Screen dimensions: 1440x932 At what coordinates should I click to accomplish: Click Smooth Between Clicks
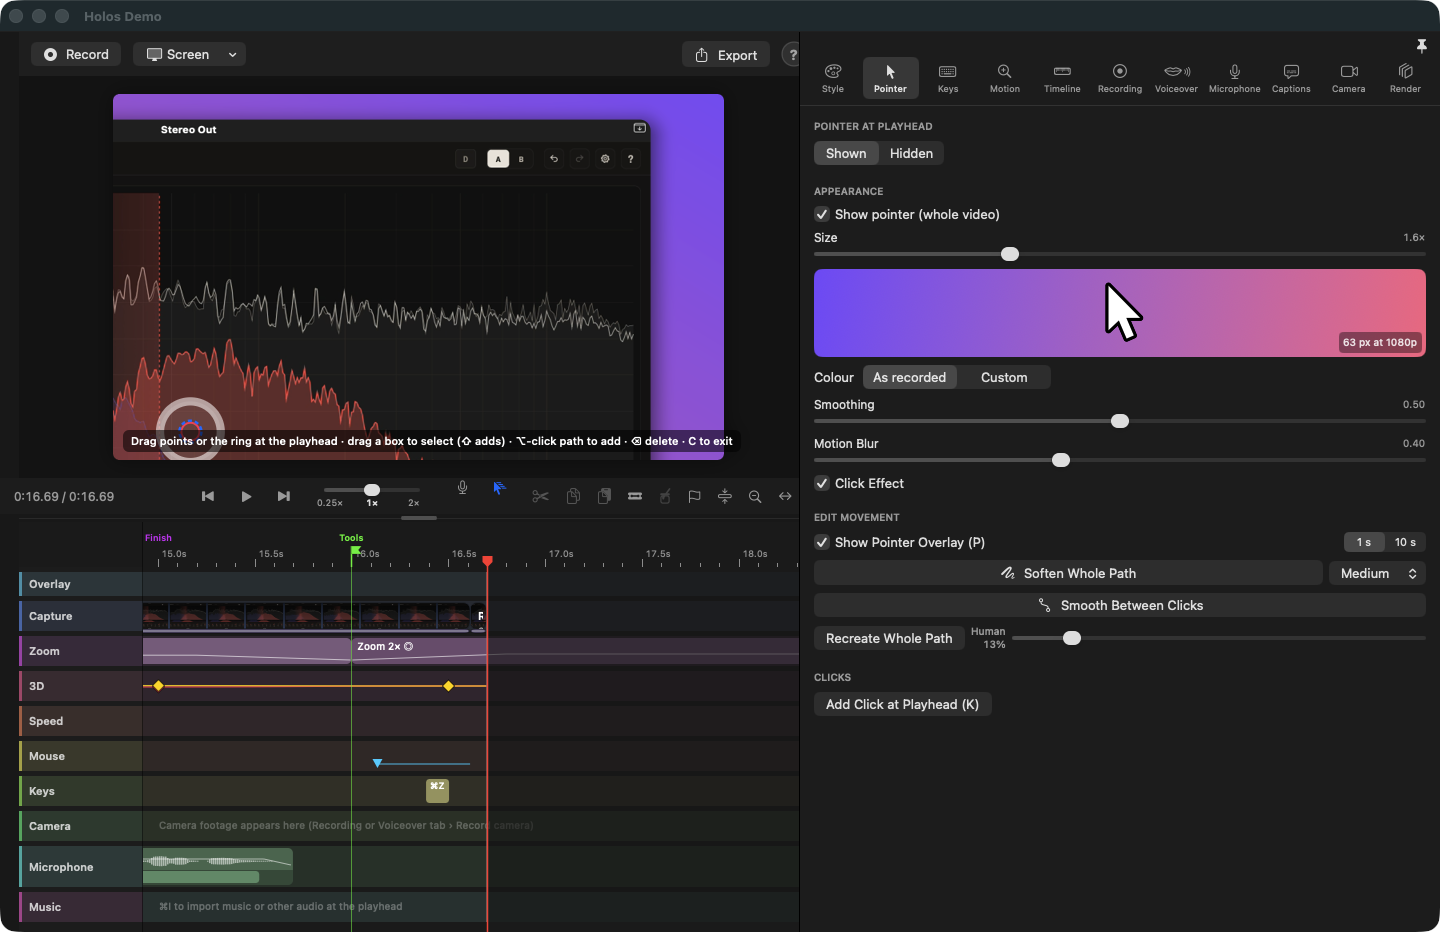pyautogui.click(x=1120, y=605)
